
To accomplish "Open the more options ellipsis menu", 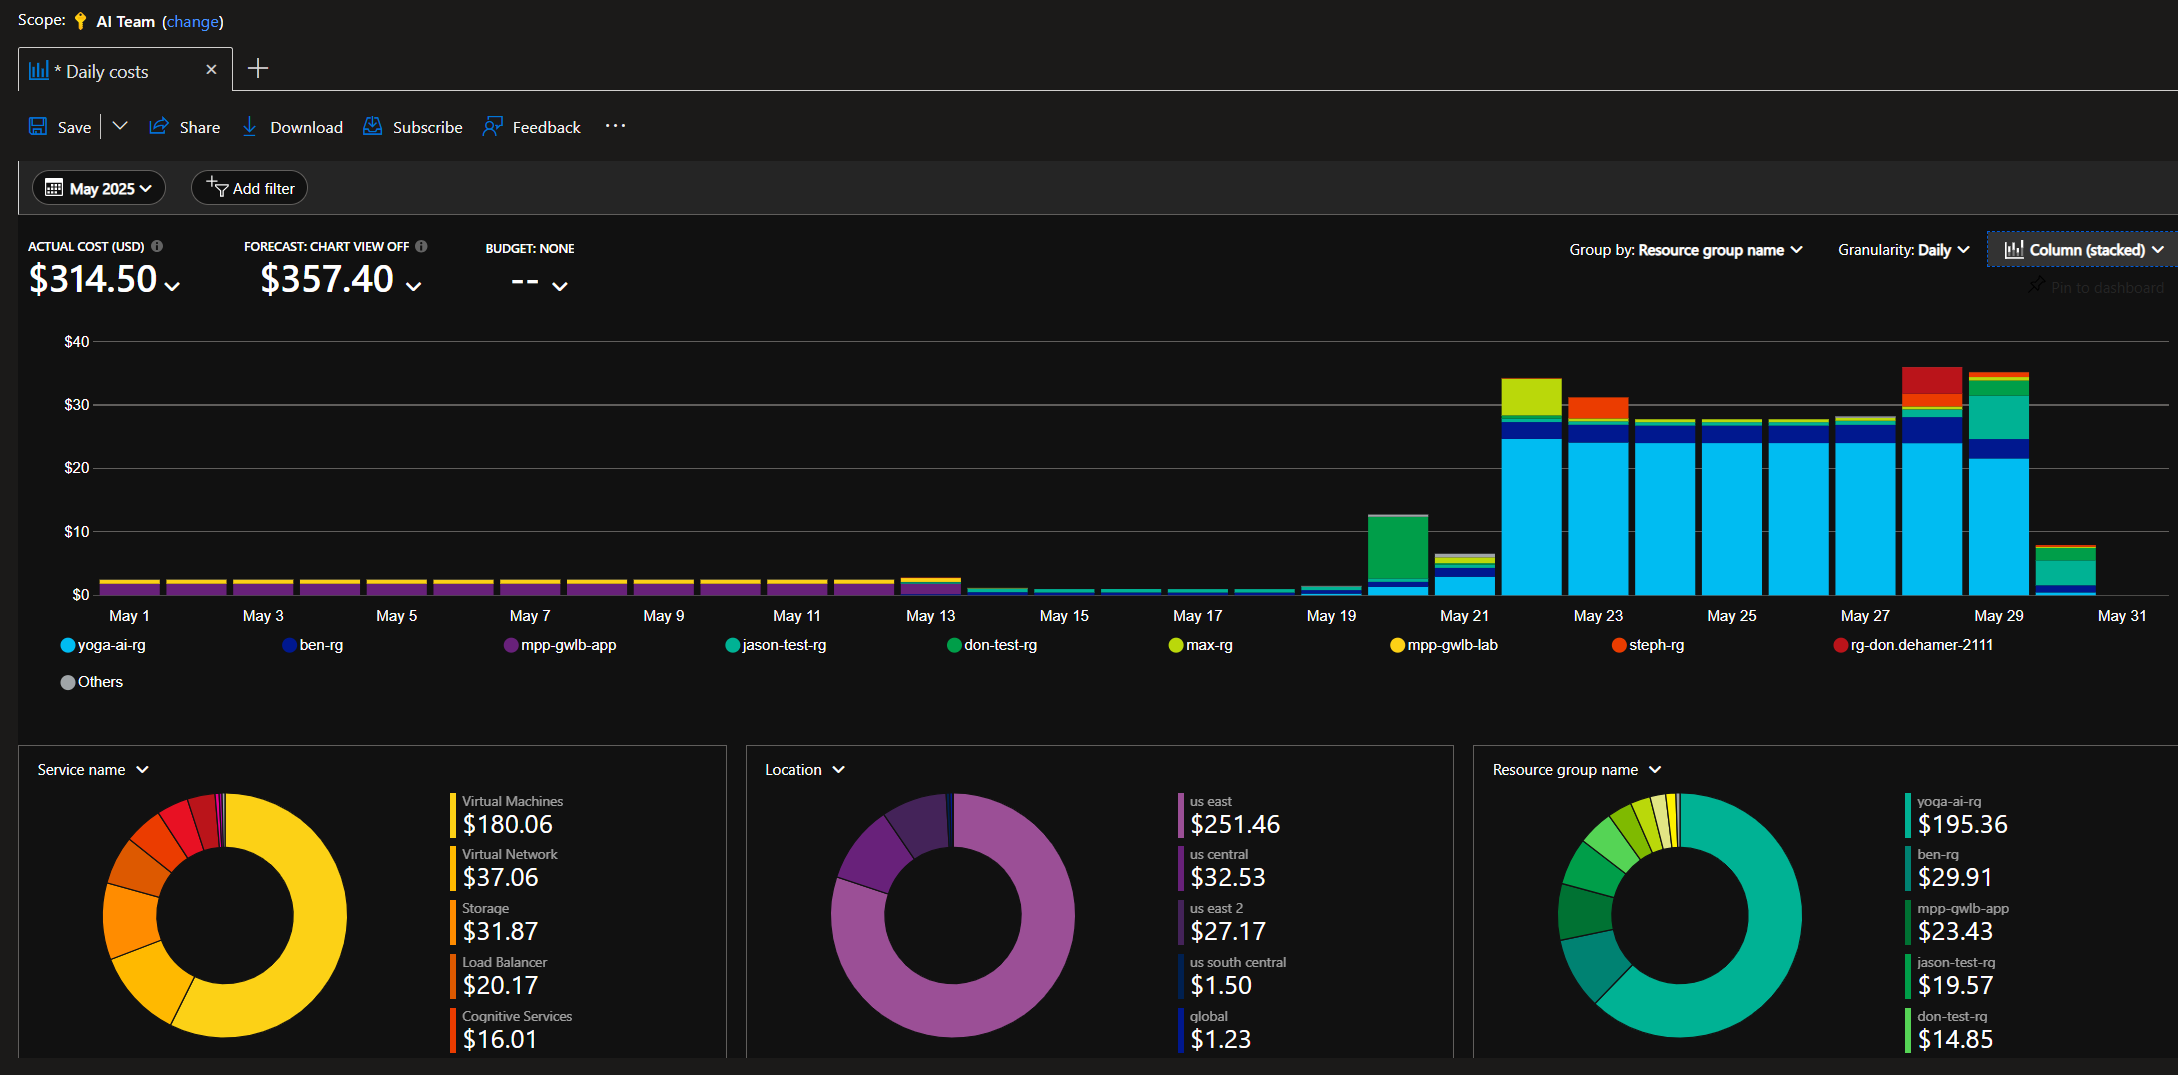I will click(x=615, y=126).
